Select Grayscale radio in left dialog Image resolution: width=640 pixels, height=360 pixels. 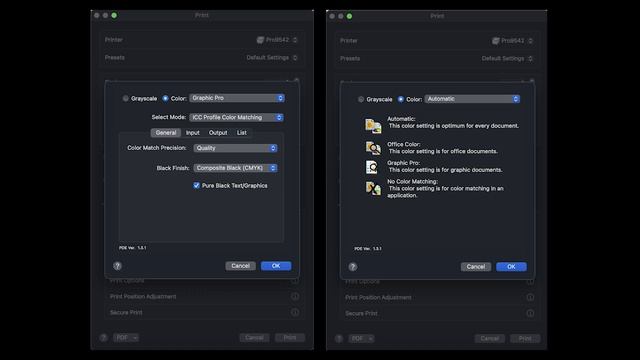click(x=126, y=98)
